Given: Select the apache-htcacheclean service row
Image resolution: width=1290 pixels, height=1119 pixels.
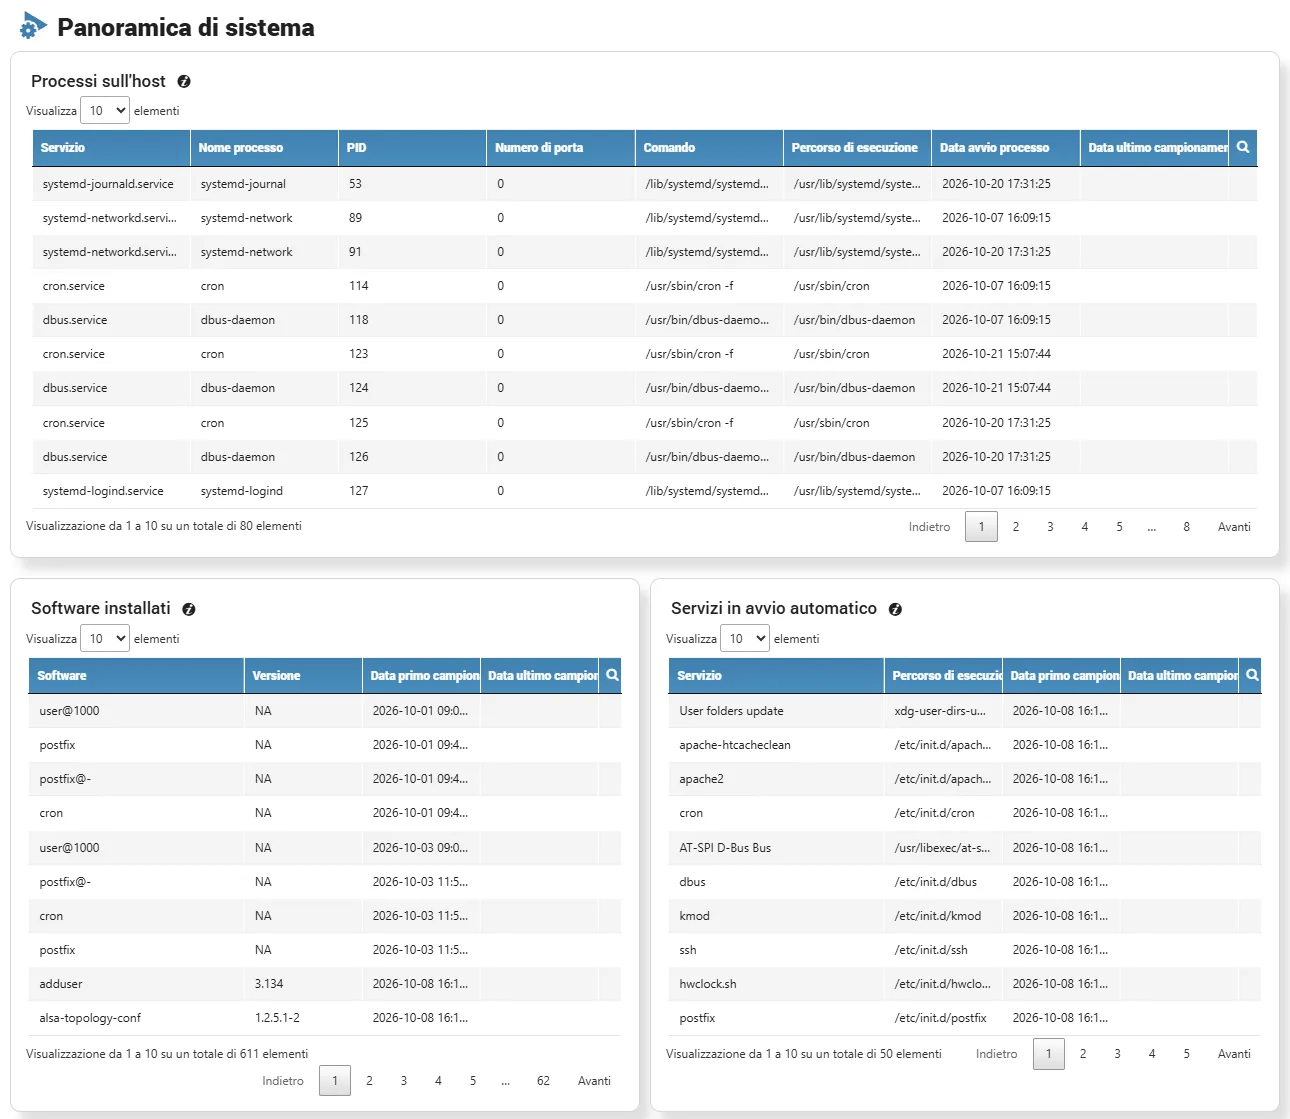Looking at the screenshot, I should pyautogui.click(x=965, y=745).
